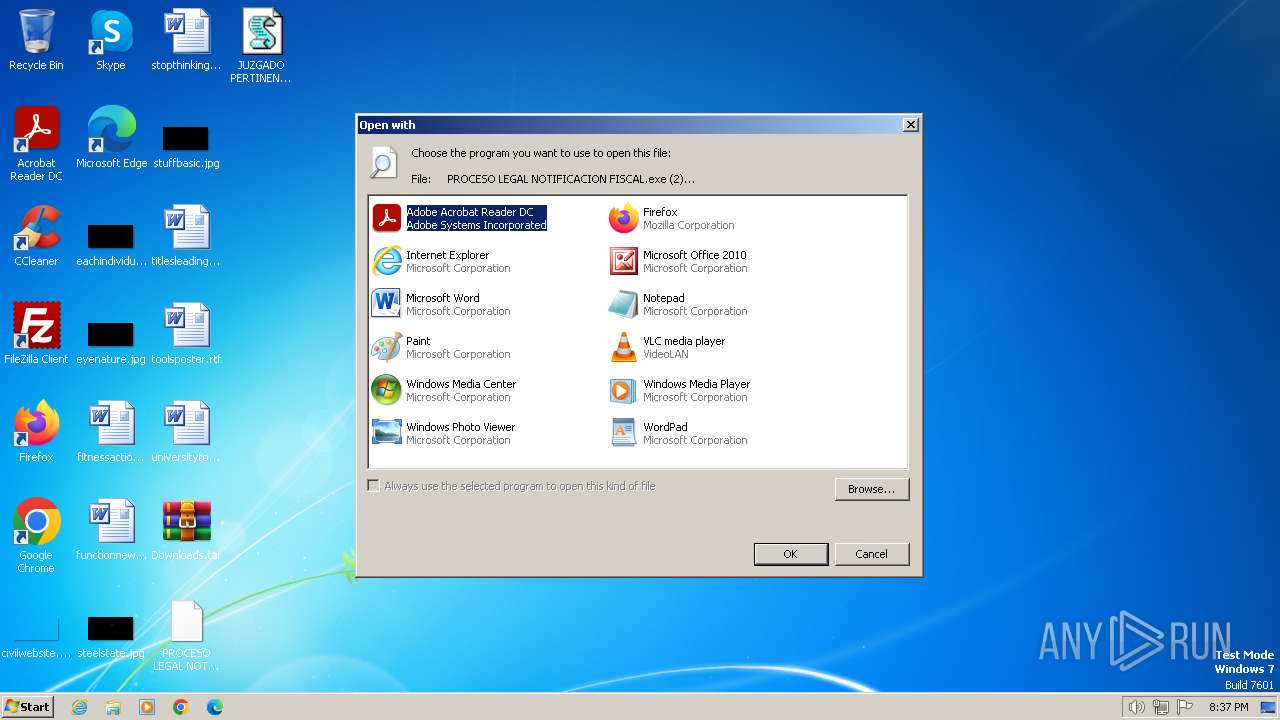
Task: Select Google Chrome desktop shortcut
Action: pos(36,536)
